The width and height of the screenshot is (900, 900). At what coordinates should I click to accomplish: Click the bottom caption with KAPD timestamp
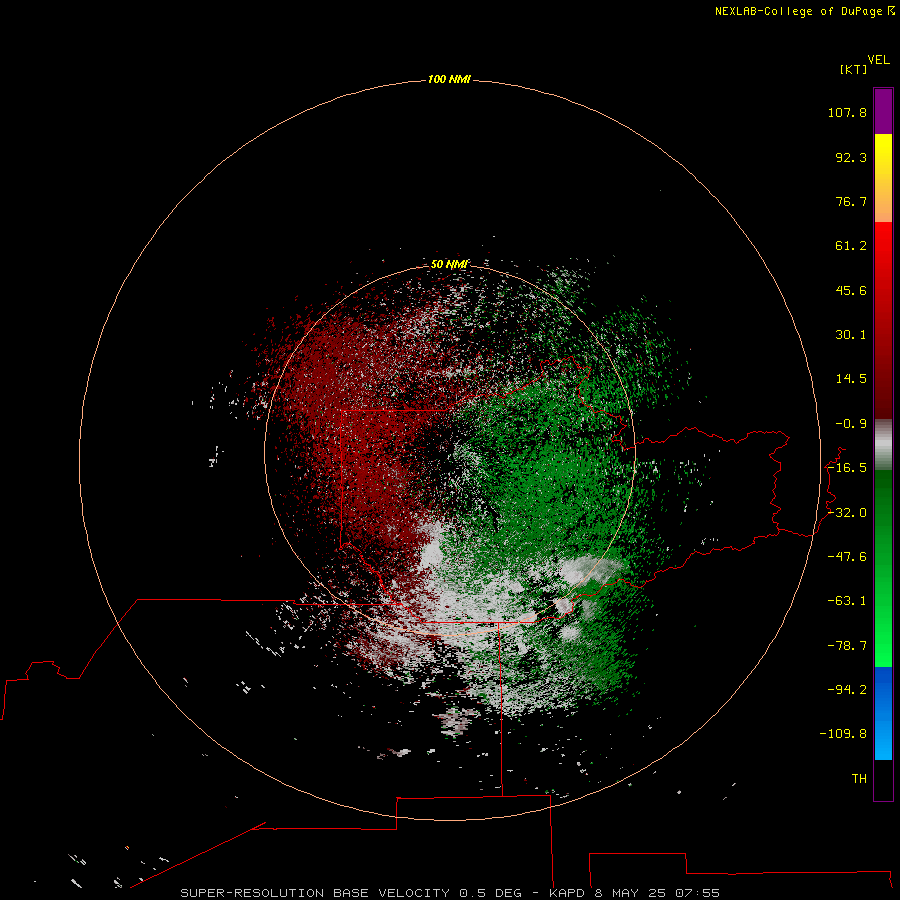(x=450, y=893)
